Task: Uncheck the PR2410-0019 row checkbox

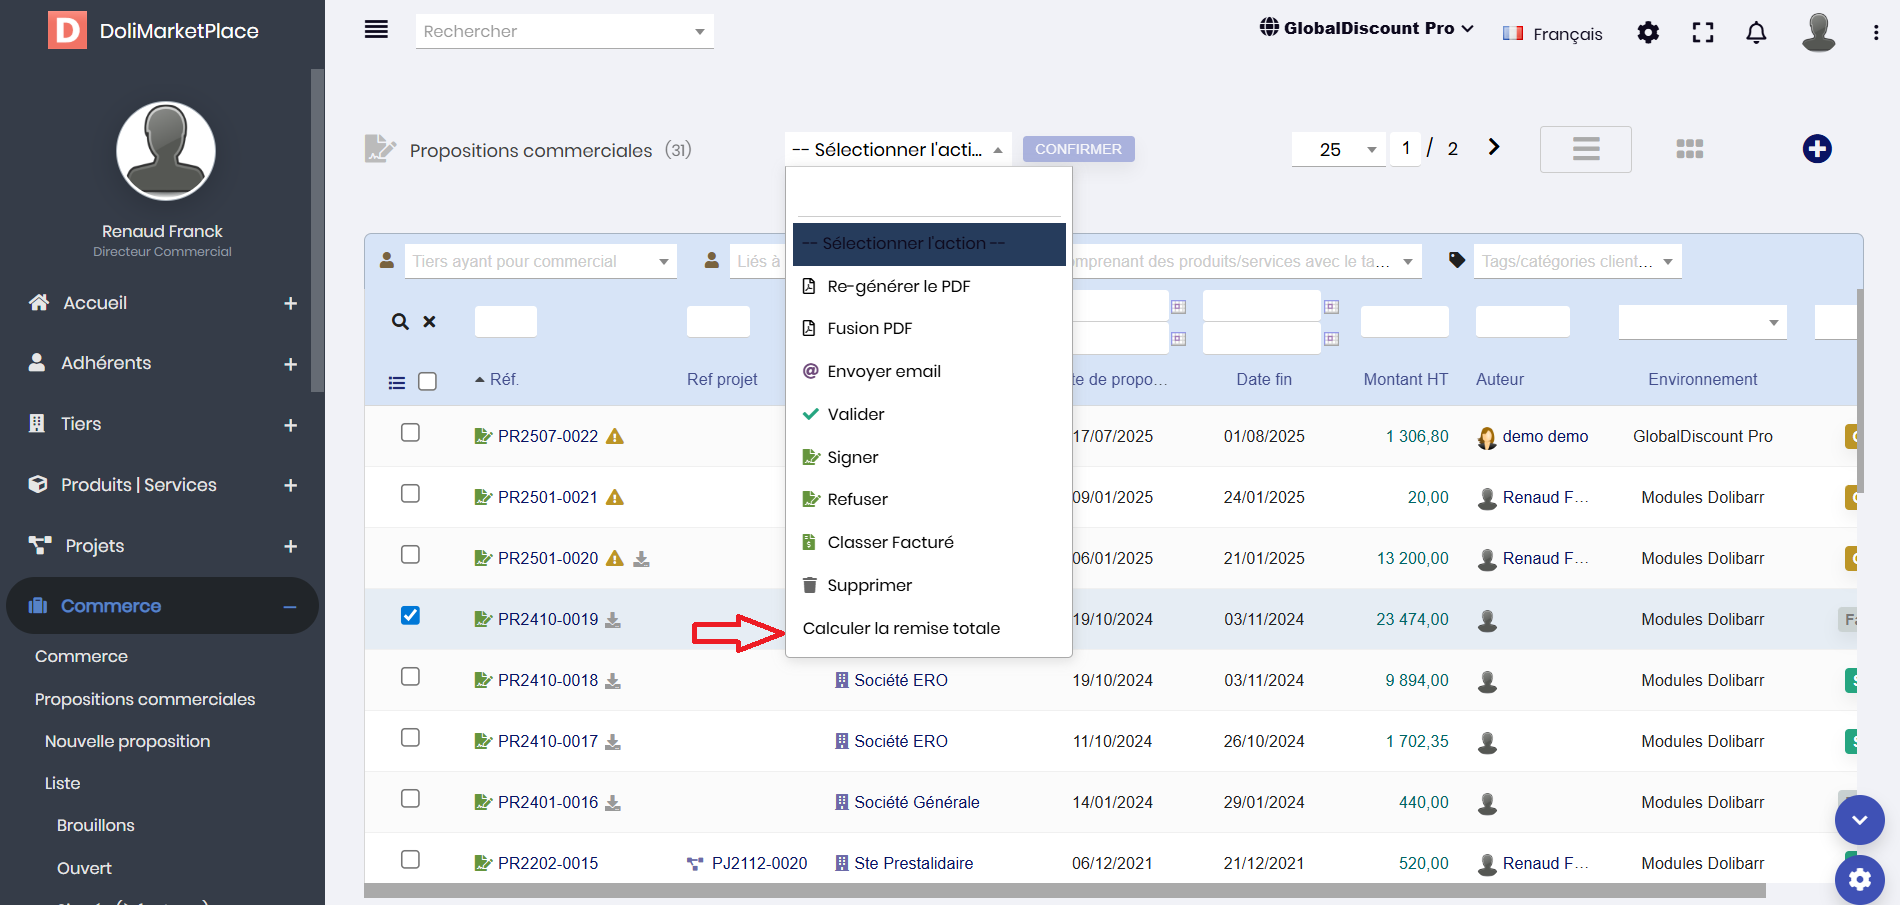Action: (410, 616)
